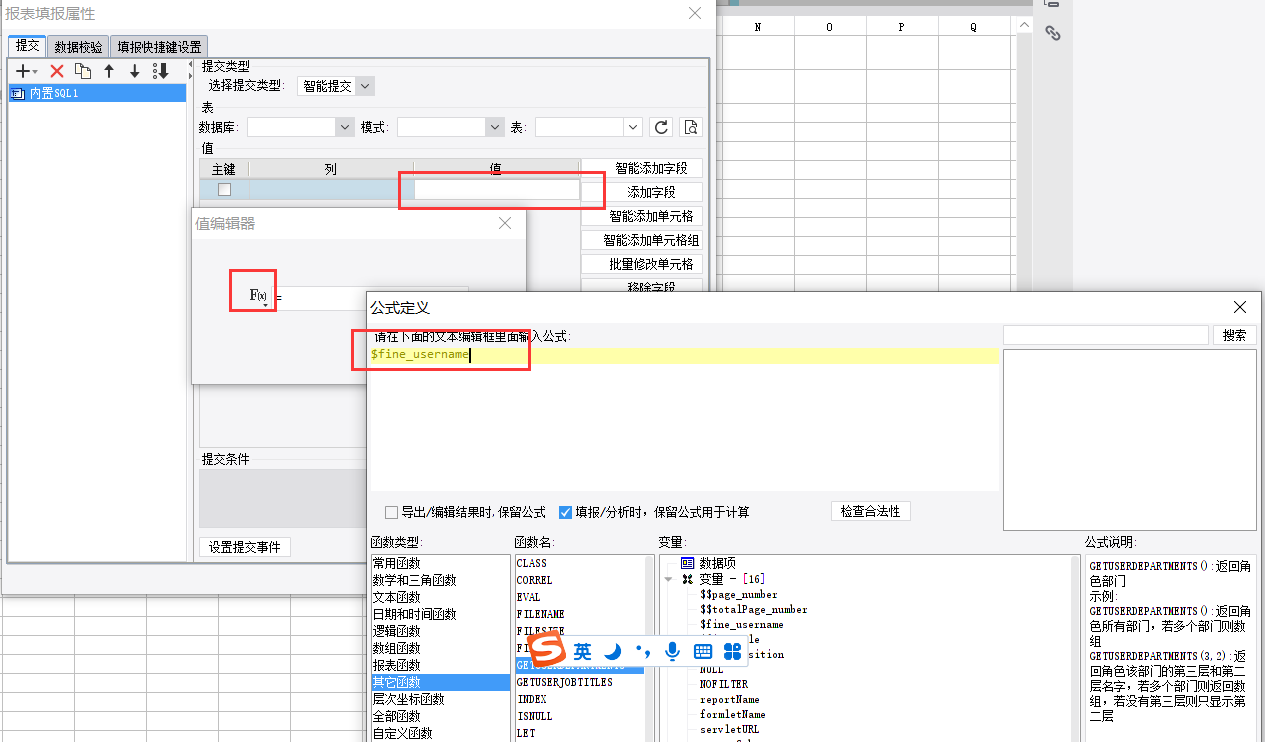Open Sogou soft keyboard icon
Image resolution: width=1265 pixels, height=742 pixels.
tap(703, 652)
